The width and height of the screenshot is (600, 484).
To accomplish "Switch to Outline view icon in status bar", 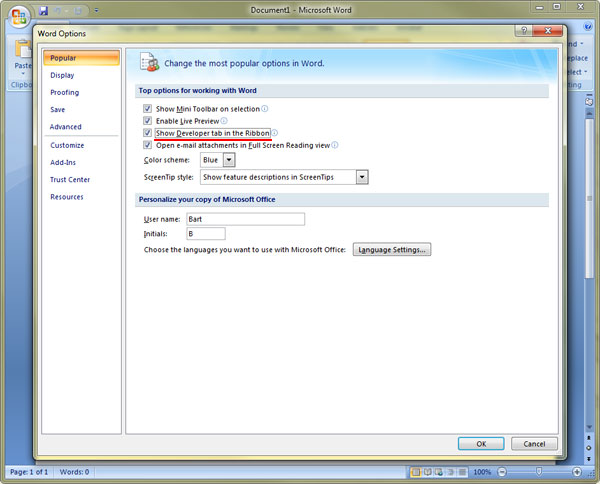I will (451, 472).
